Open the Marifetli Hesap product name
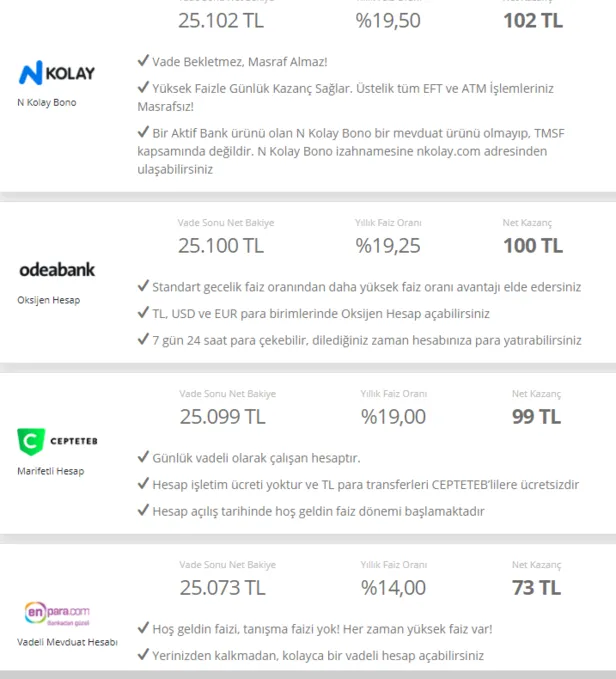Screen dimensions: 616x679 [x=50, y=470]
